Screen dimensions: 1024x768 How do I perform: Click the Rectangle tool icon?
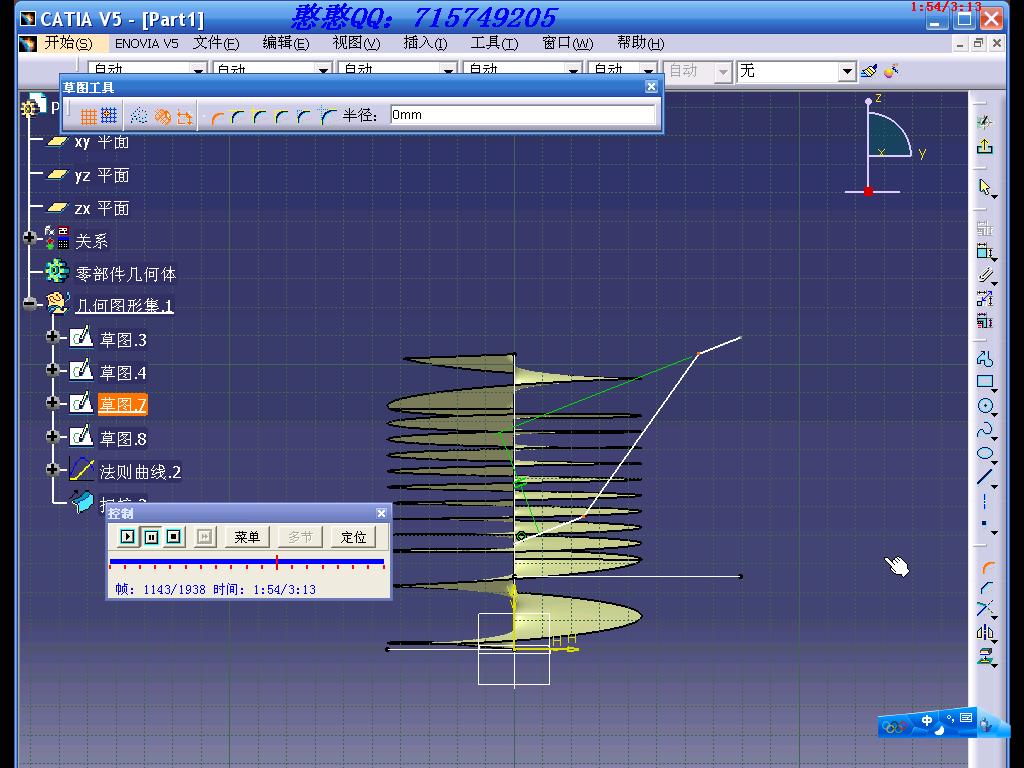click(985, 382)
